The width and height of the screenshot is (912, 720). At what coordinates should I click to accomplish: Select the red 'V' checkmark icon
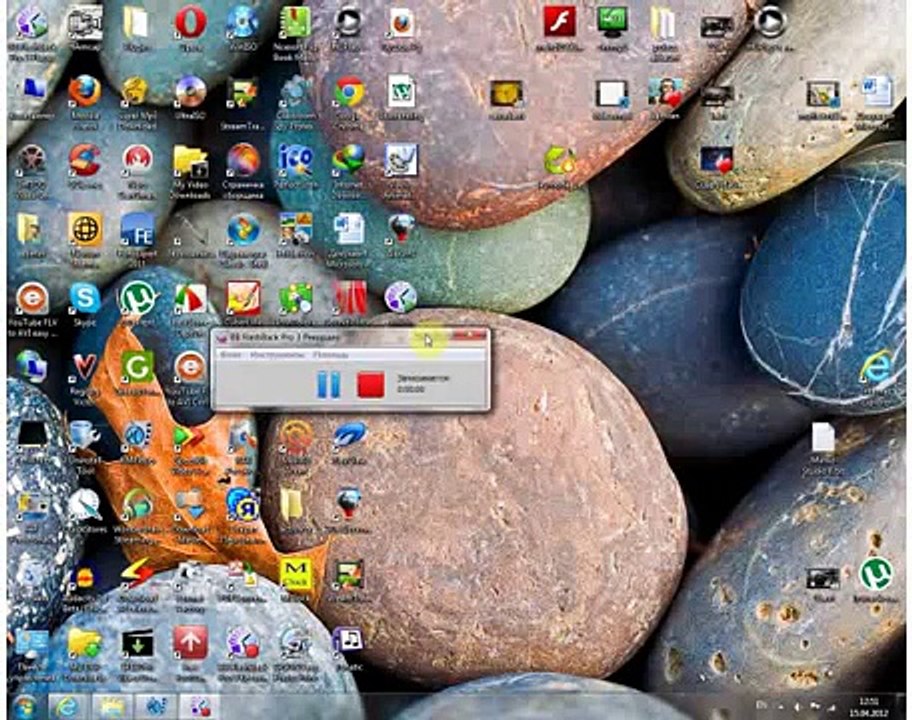(85, 367)
